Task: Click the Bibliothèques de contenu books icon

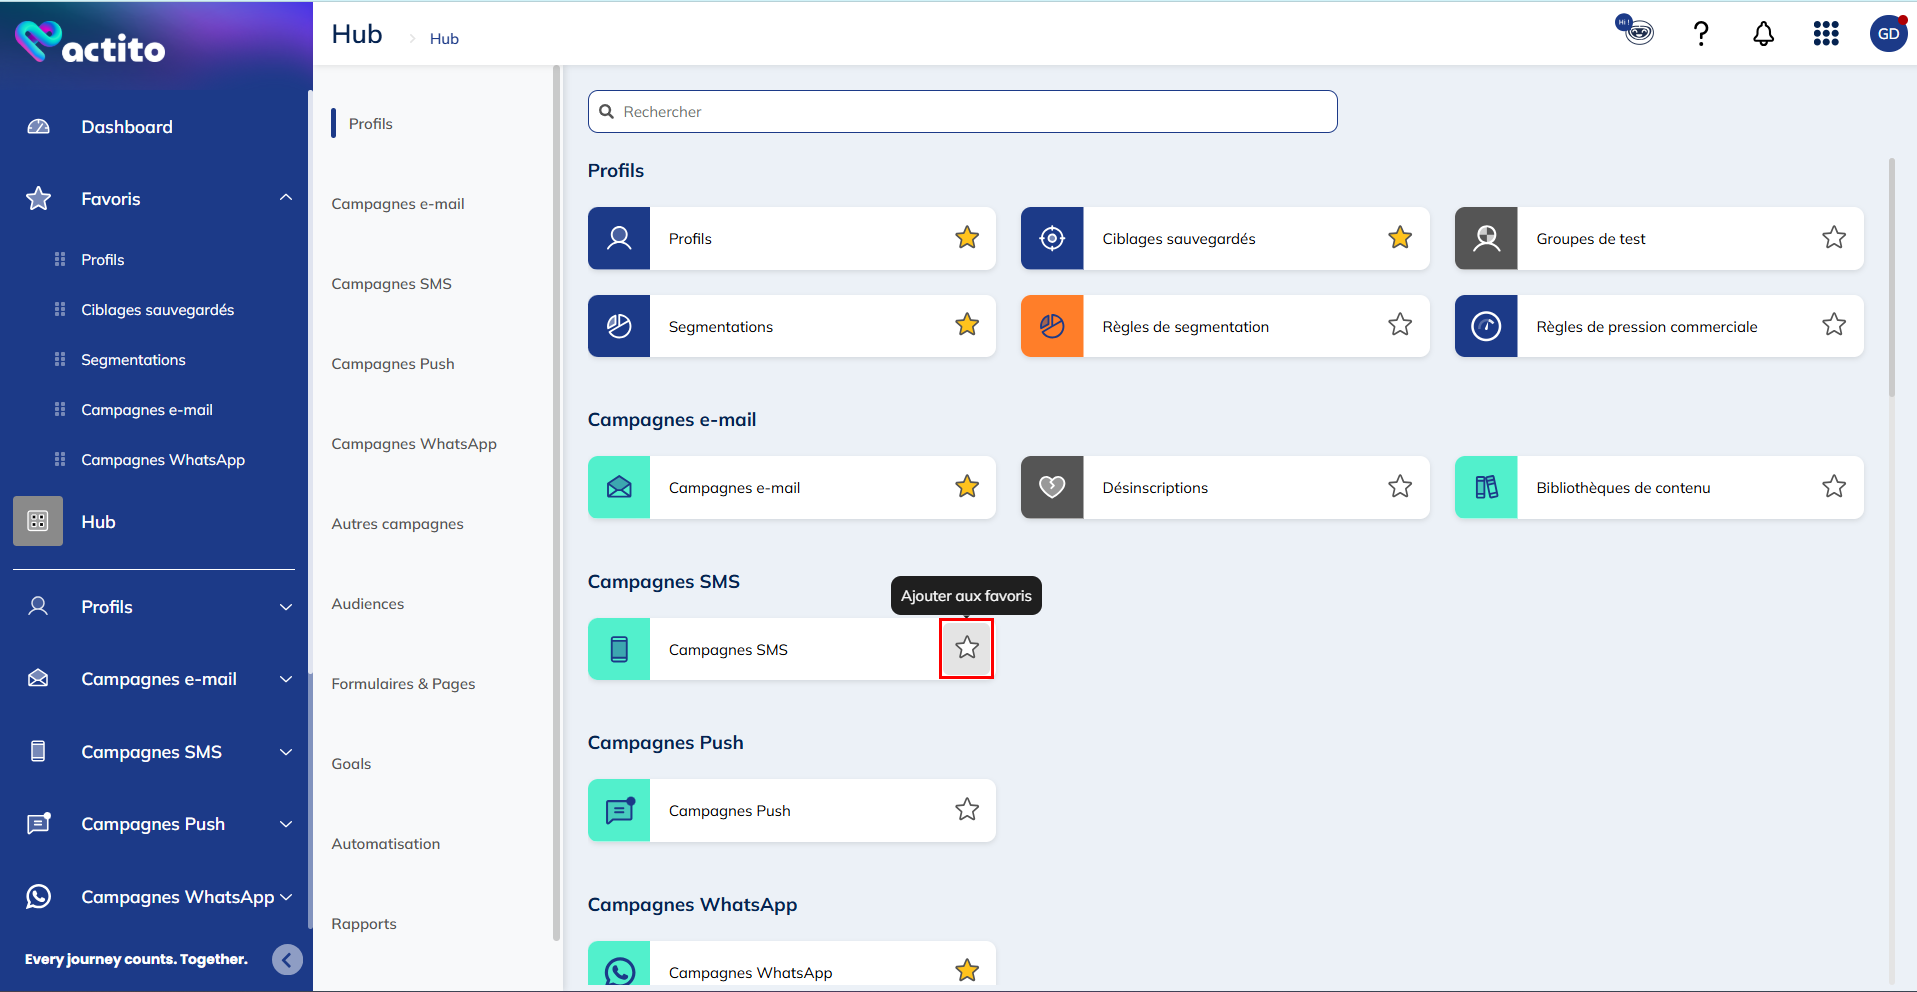Action: (x=1486, y=487)
